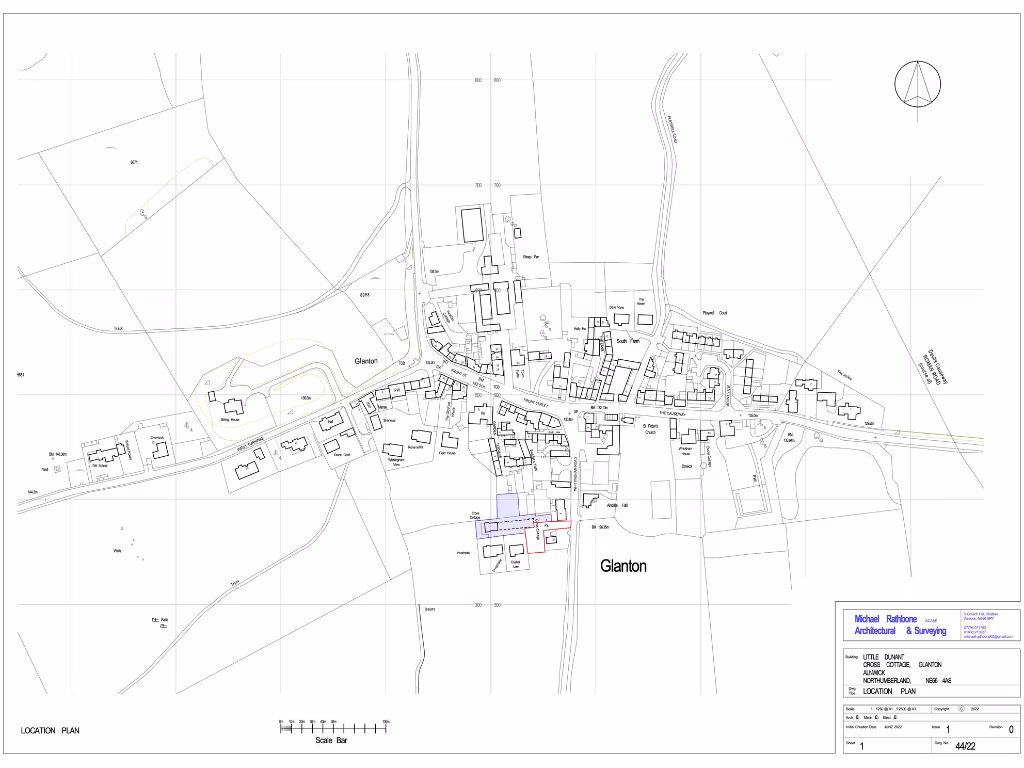Click the north arrow compass symbol

click(919, 83)
